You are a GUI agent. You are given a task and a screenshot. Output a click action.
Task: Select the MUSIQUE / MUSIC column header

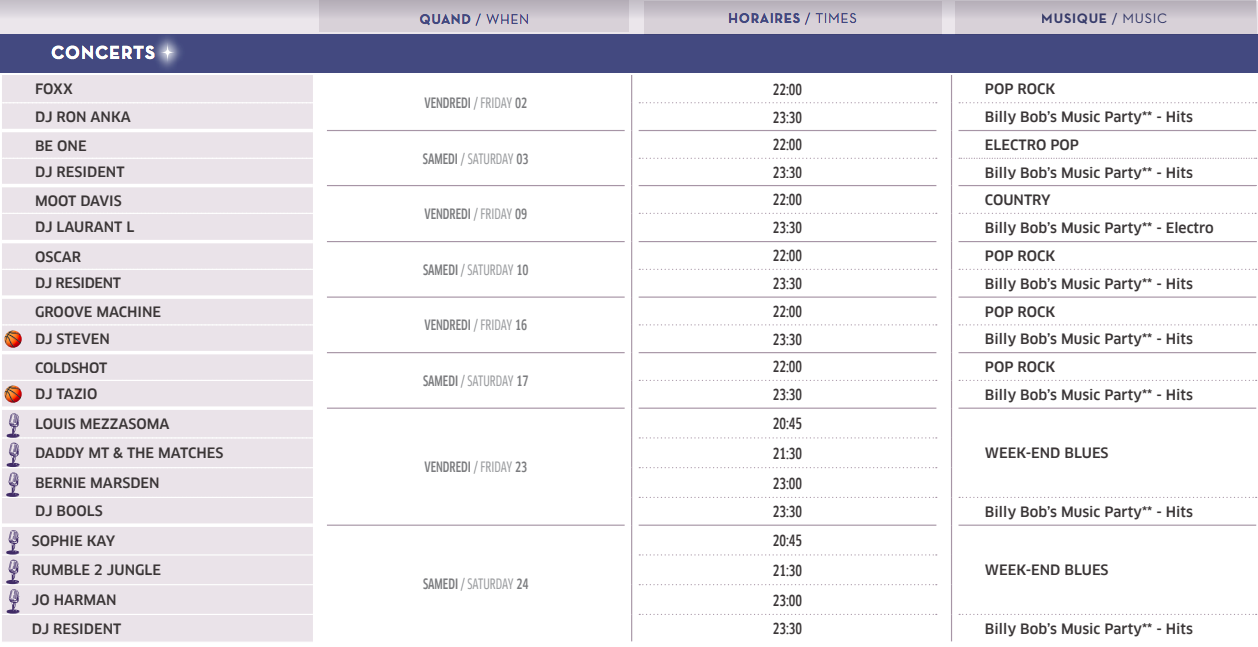(1104, 18)
